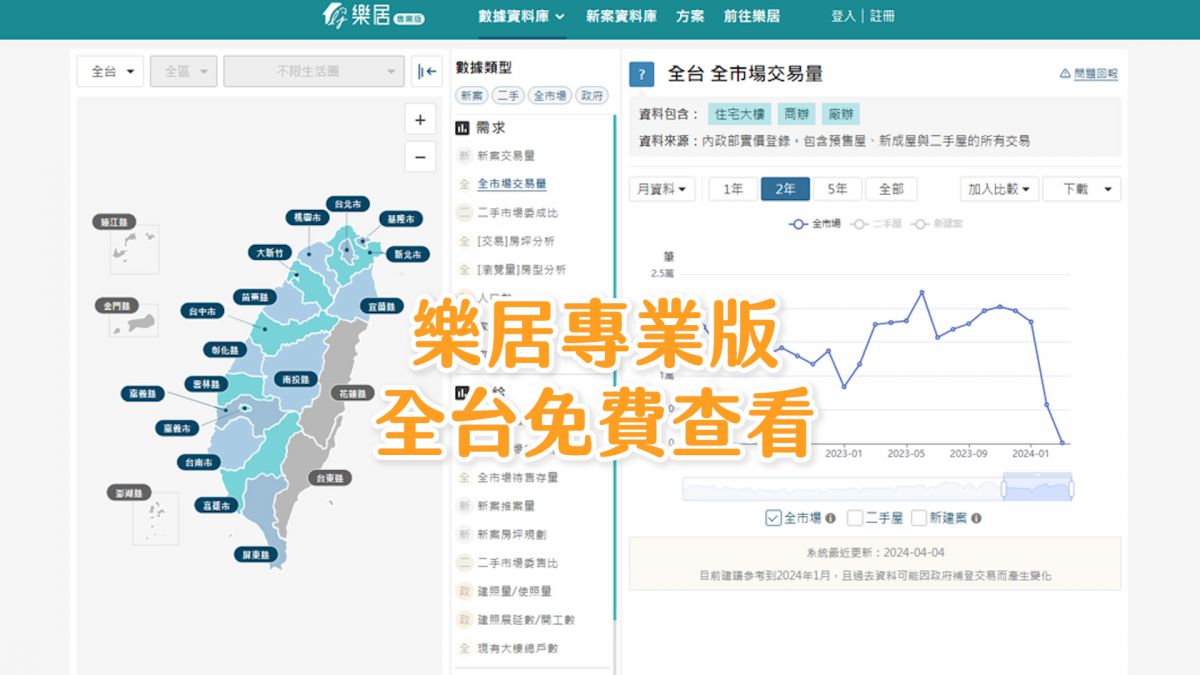The width and height of the screenshot is (1200, 675).
Task: Open 新案交易量 in indicator list
Action: [x=506, y=156]
